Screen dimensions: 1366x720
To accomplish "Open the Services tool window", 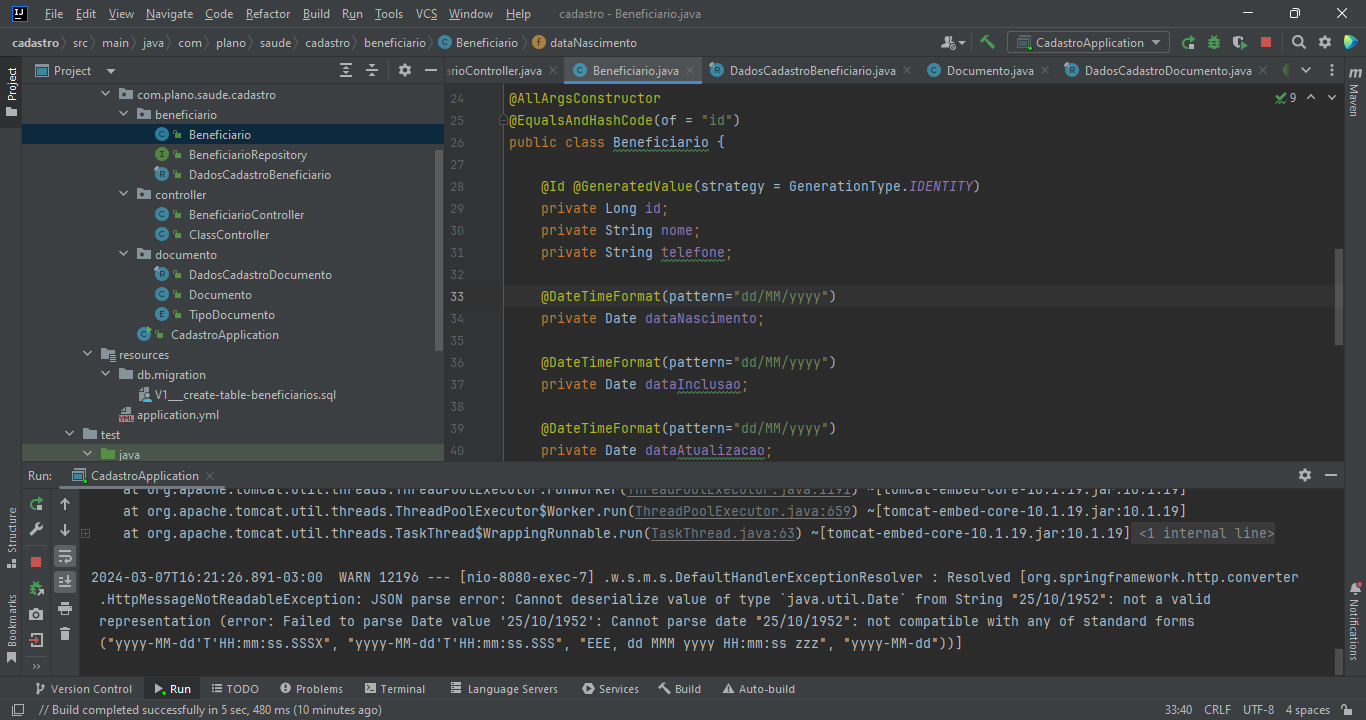I will tap(610, 689).
